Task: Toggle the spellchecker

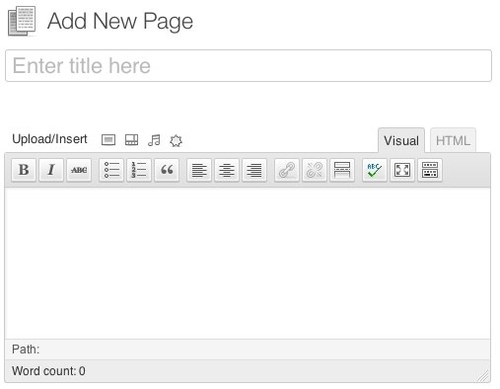Action: pyautogui.click(x=375, y=170)
